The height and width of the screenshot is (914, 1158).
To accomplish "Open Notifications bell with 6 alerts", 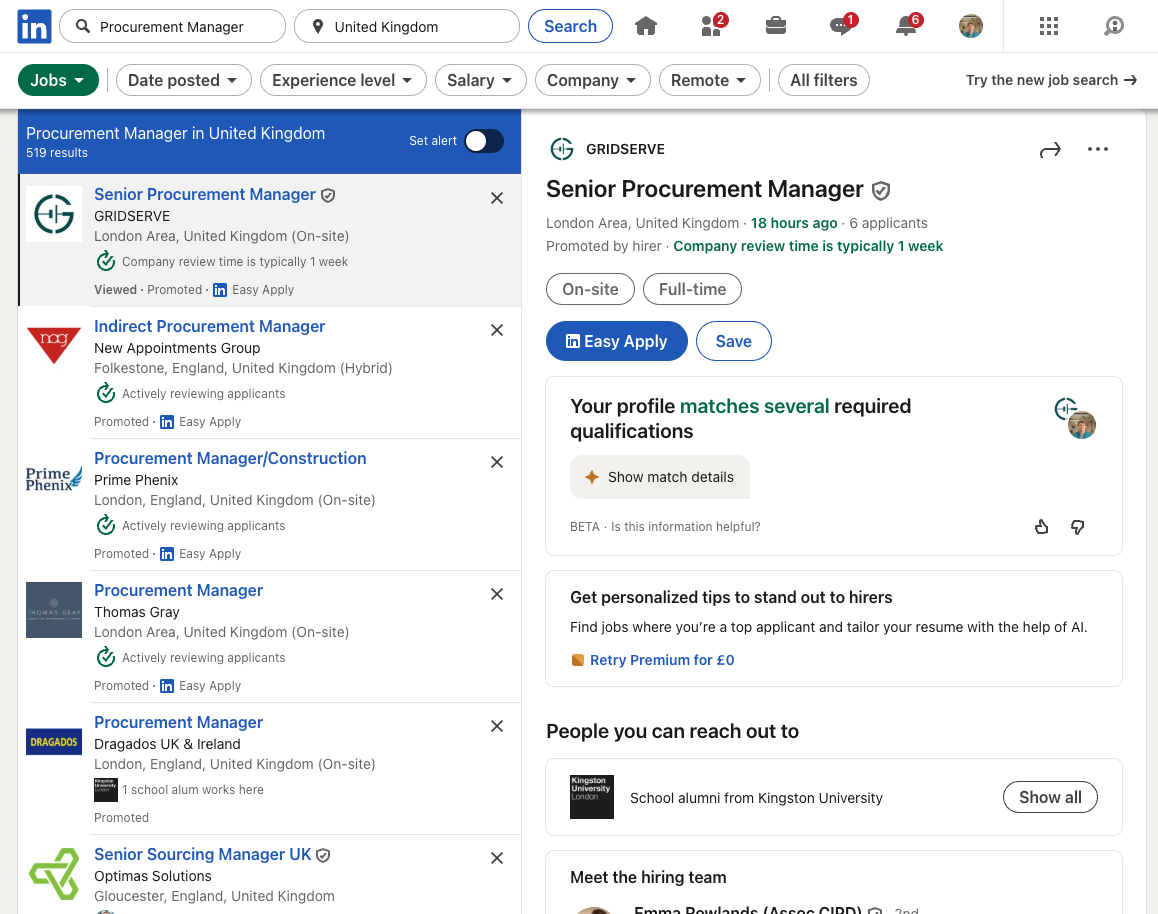I will 908,26.
